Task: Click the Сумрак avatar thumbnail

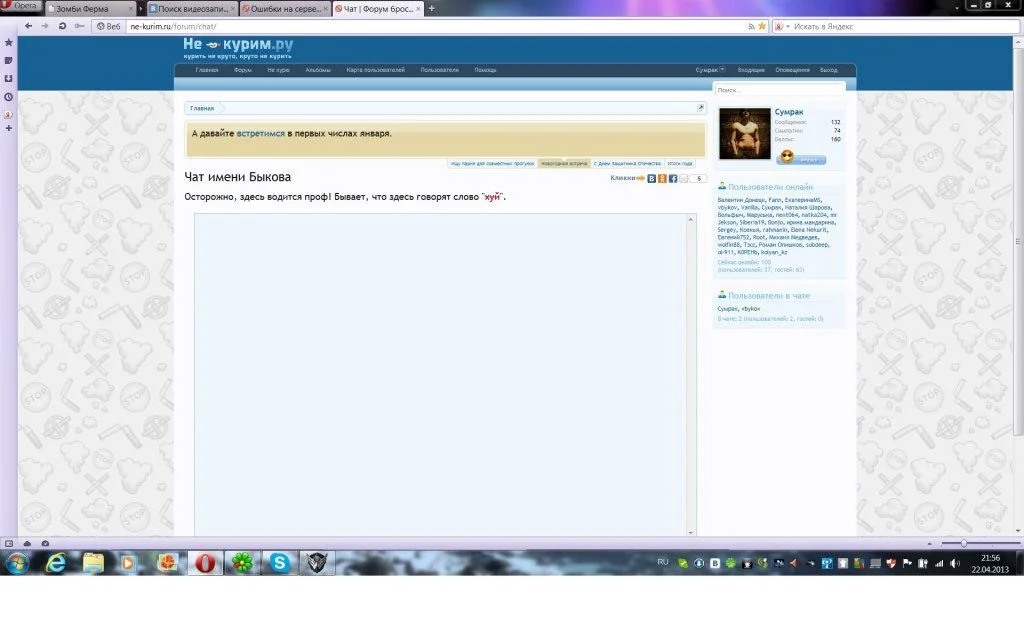Action: coord(744,134)
